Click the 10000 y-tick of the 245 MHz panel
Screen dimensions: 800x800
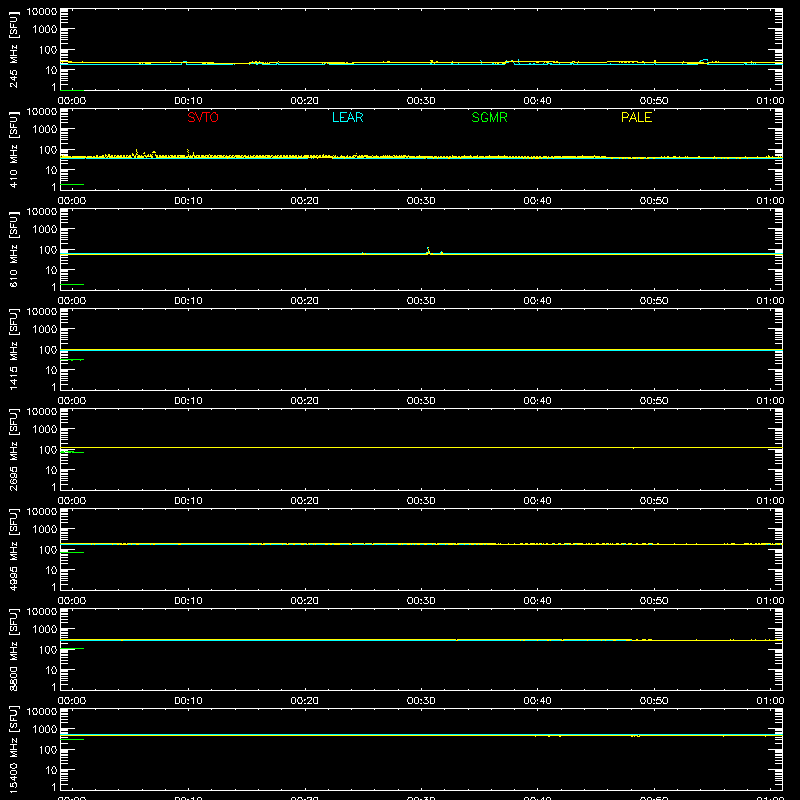coord(42,12)
